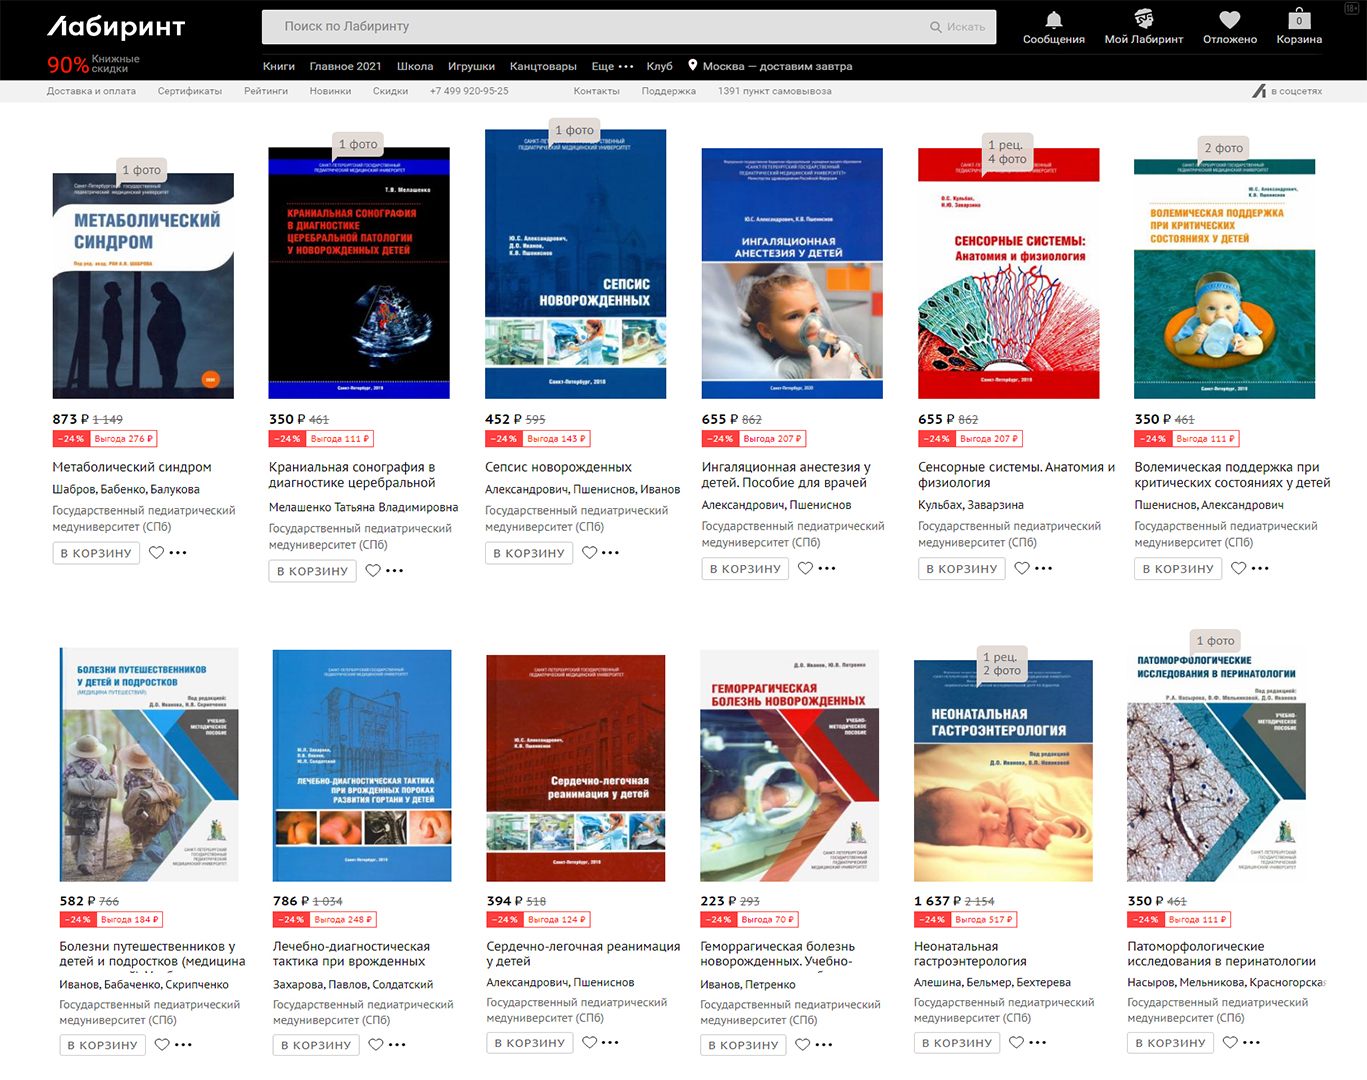Open the Корзина shopping bag icon
Image resolution: width=1367 pixels, height=1080 pixels.
(x=1298, y=20)
